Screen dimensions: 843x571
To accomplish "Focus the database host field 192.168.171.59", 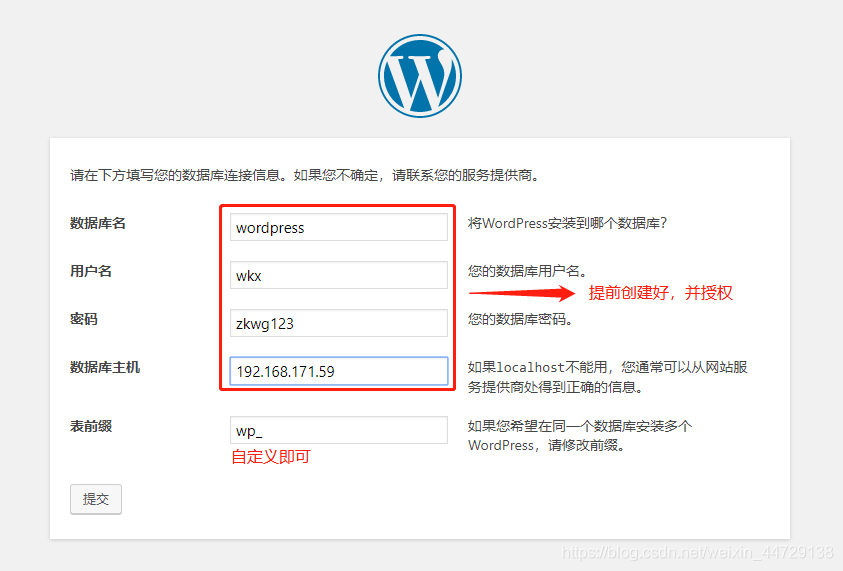I will click(x=339, y=371).
